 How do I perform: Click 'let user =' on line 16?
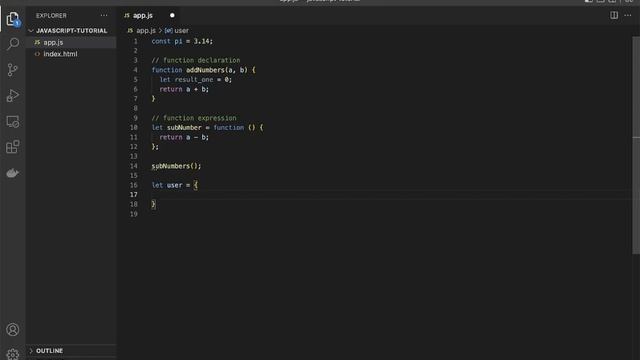(x=171, y=185)
